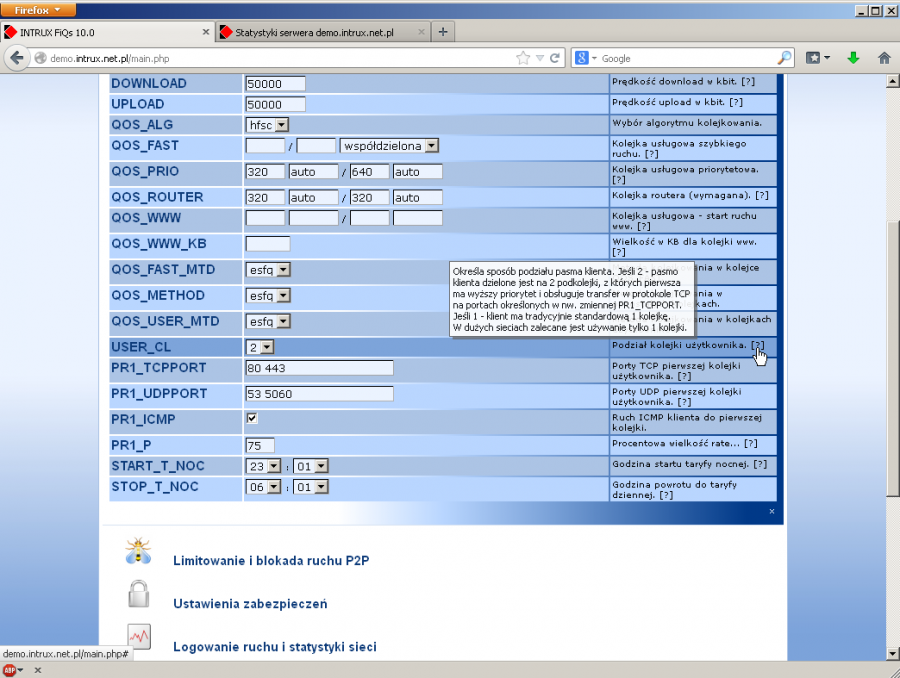Close the Statystyki serwera tab

[421, 32]
